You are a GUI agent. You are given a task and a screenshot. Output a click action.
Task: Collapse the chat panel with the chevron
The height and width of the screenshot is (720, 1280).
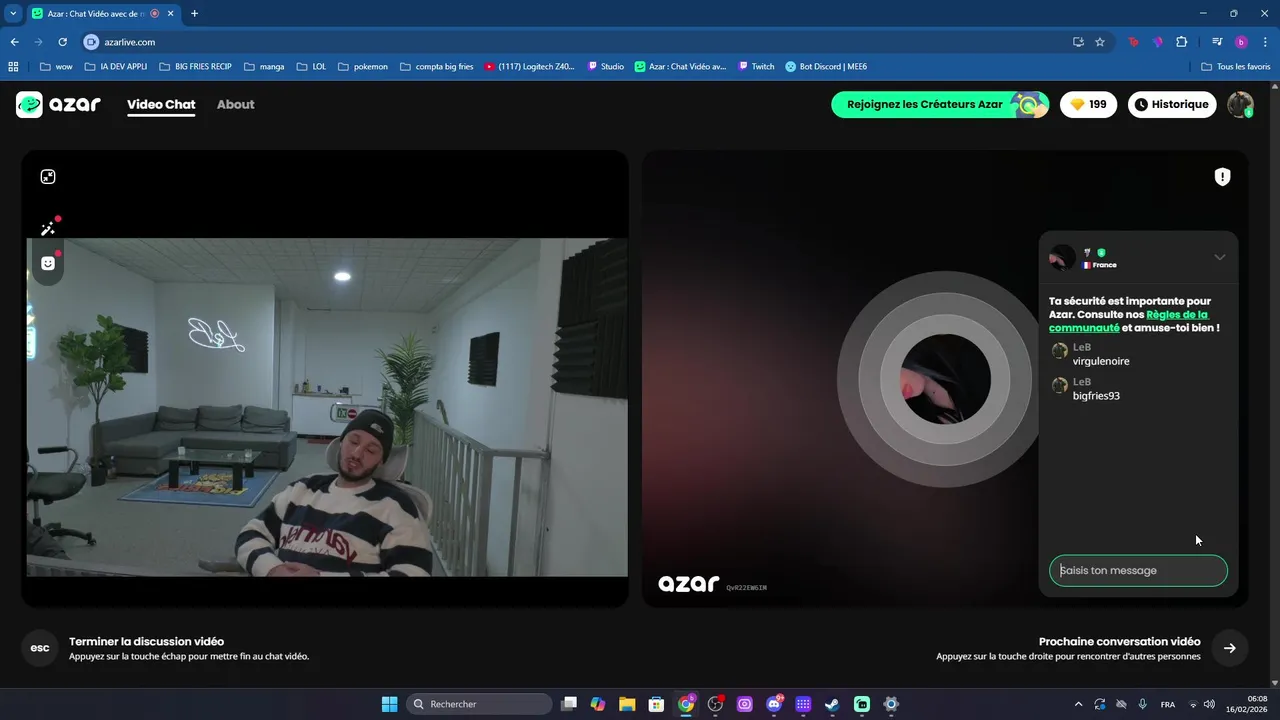pos(1219,257)
